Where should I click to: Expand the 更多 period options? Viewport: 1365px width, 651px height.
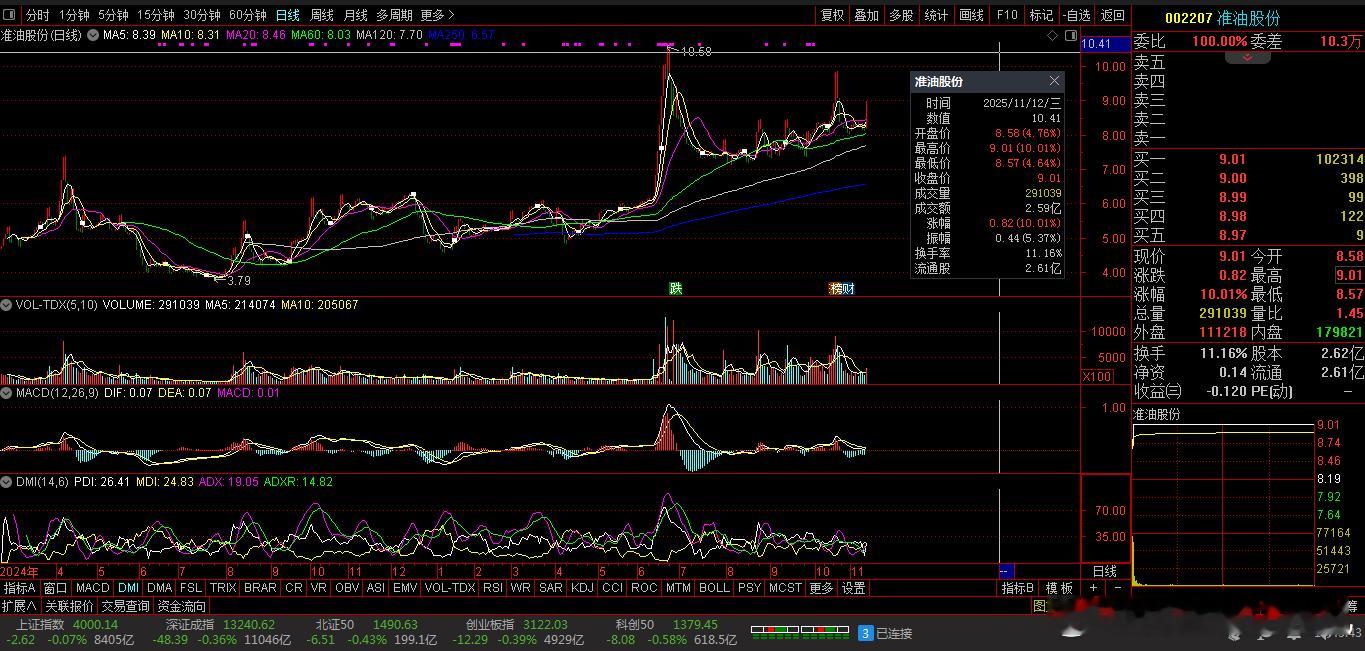coord(437,15)
